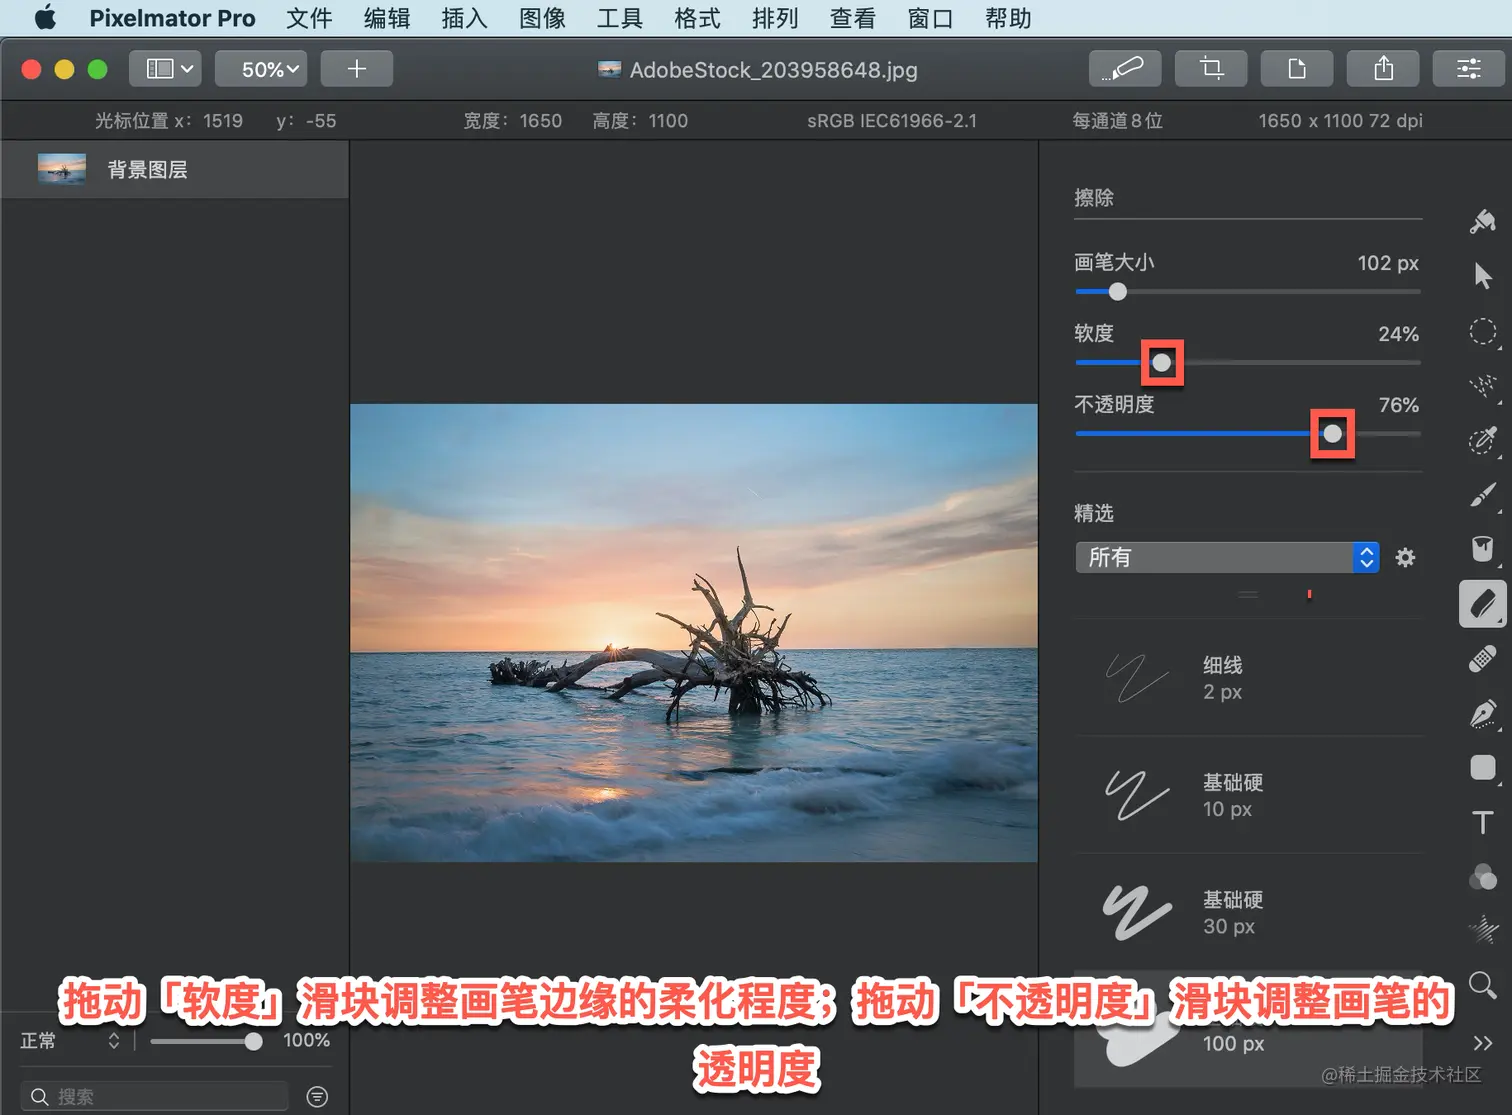Select the Zoom magnifier tool
Viewport: 1512px width, 1115px height.
click(1483, 985)
